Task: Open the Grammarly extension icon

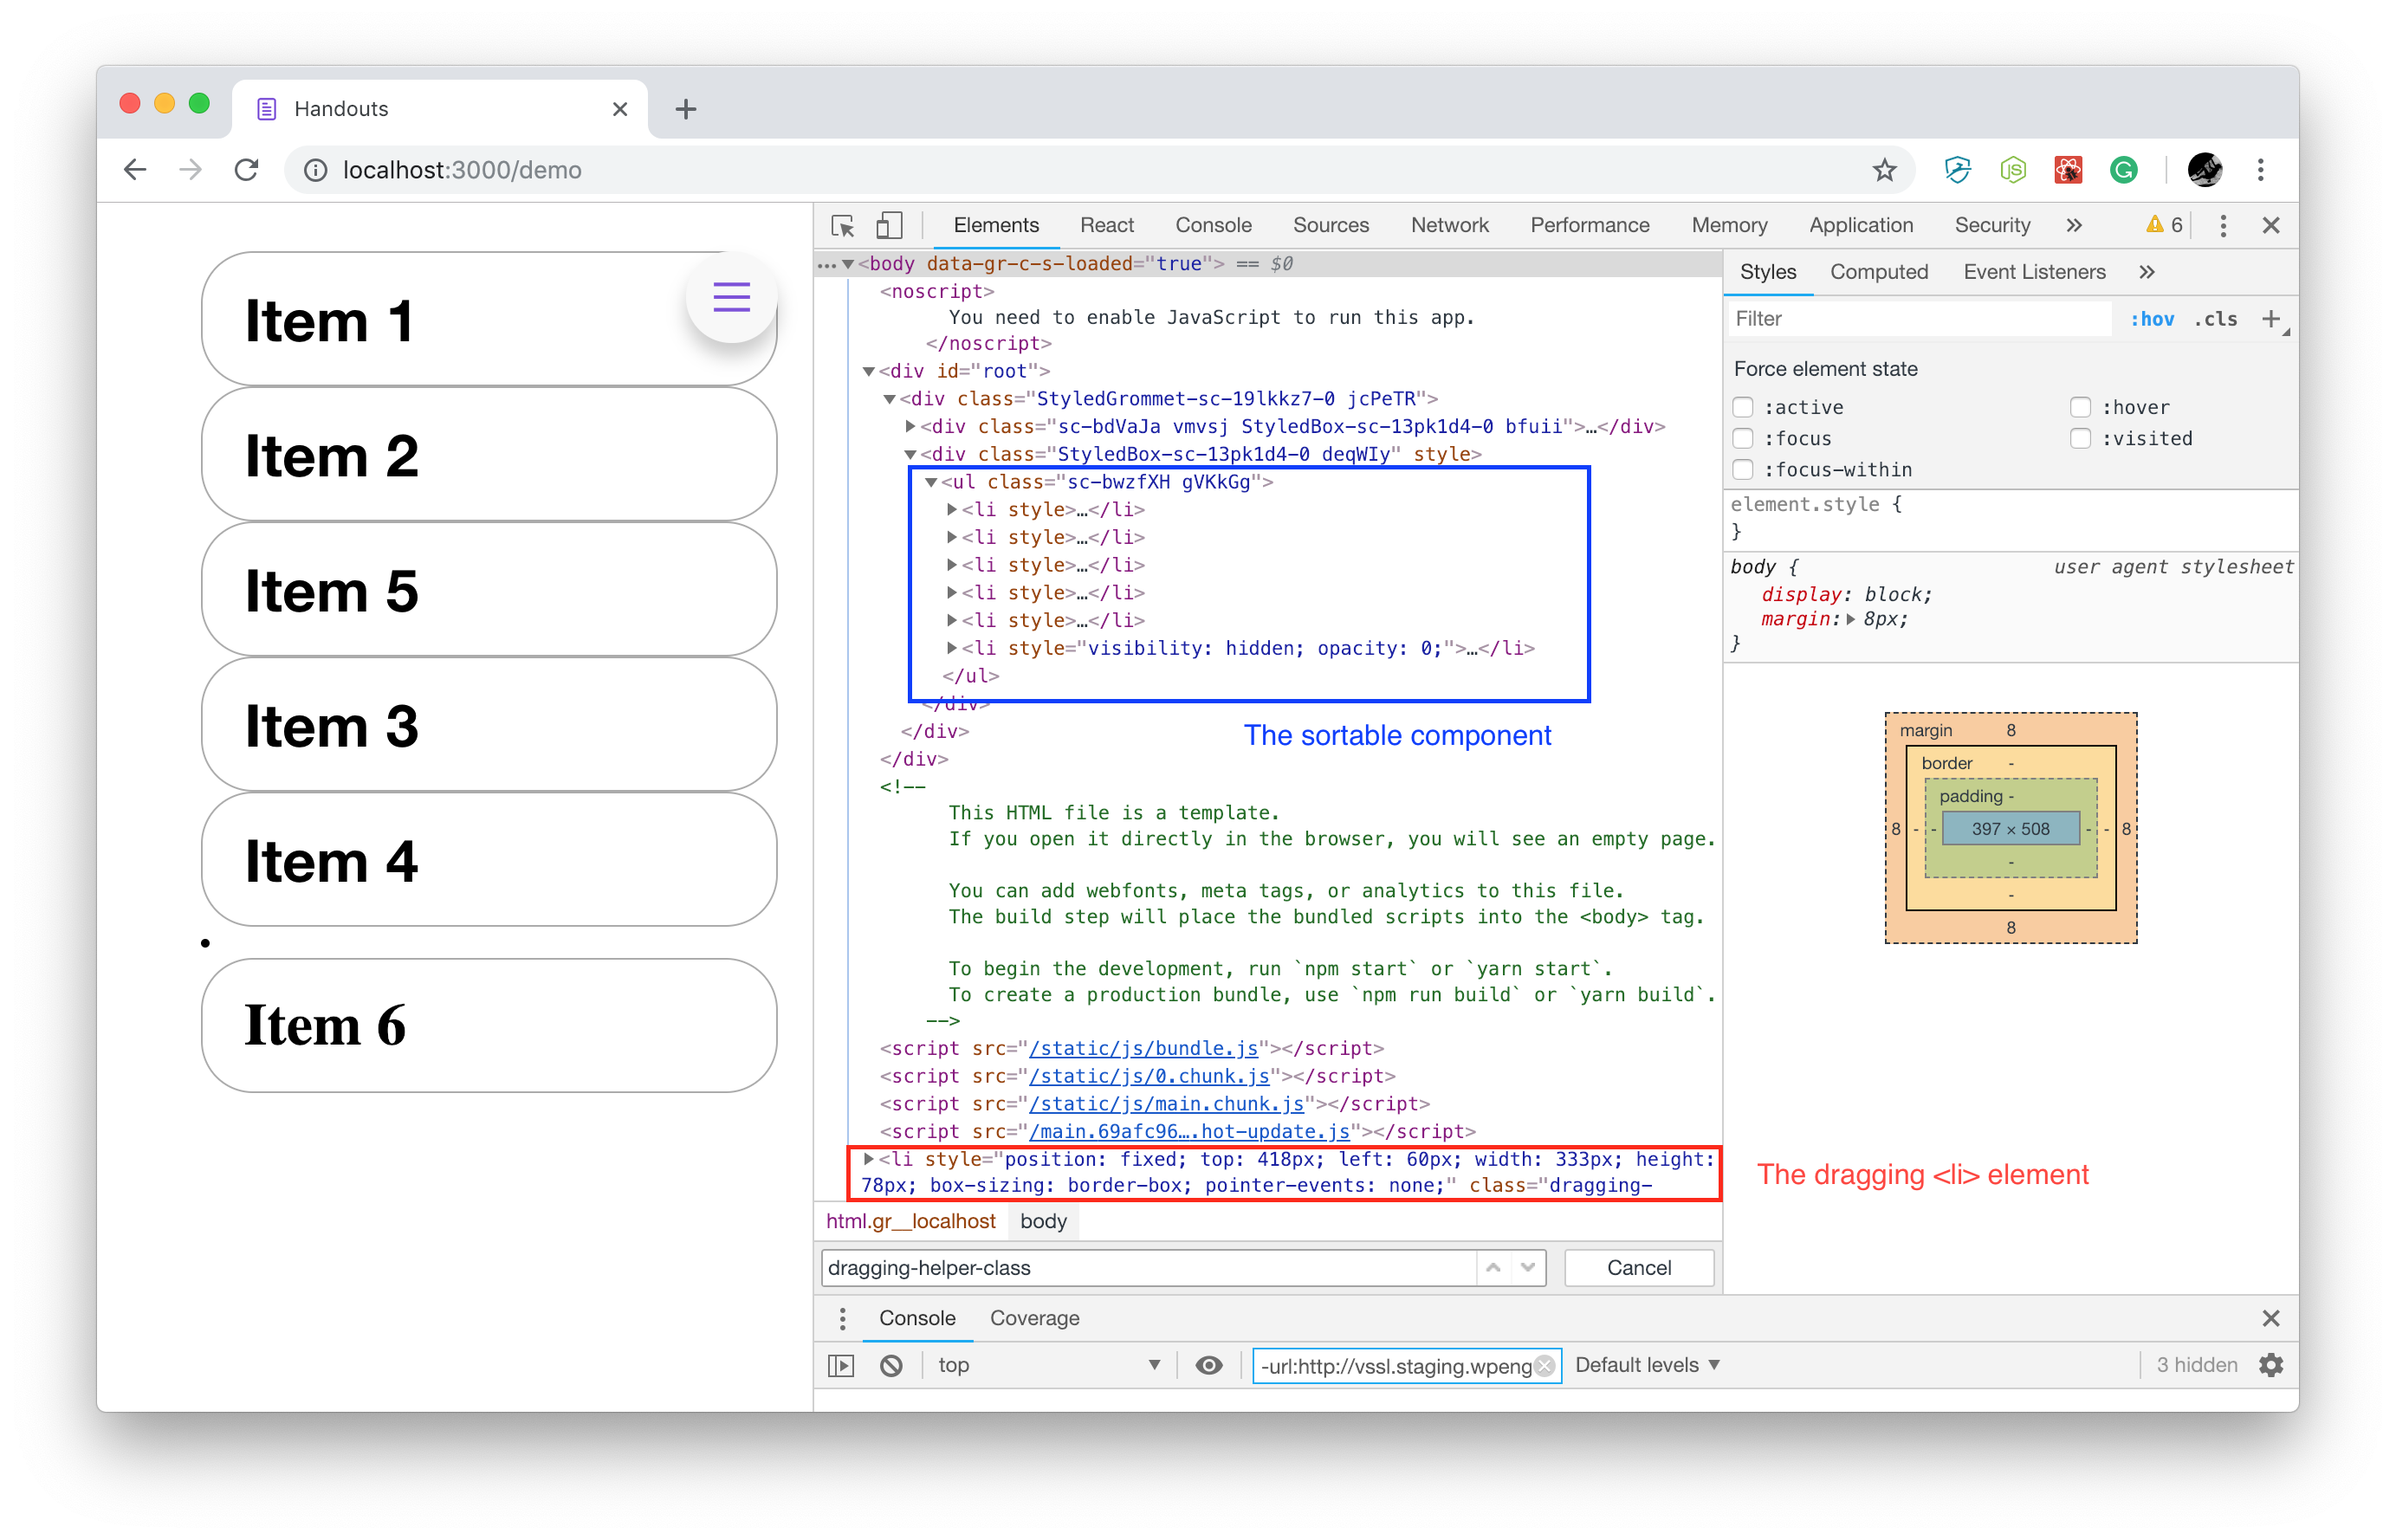Action: (2123, 170)
